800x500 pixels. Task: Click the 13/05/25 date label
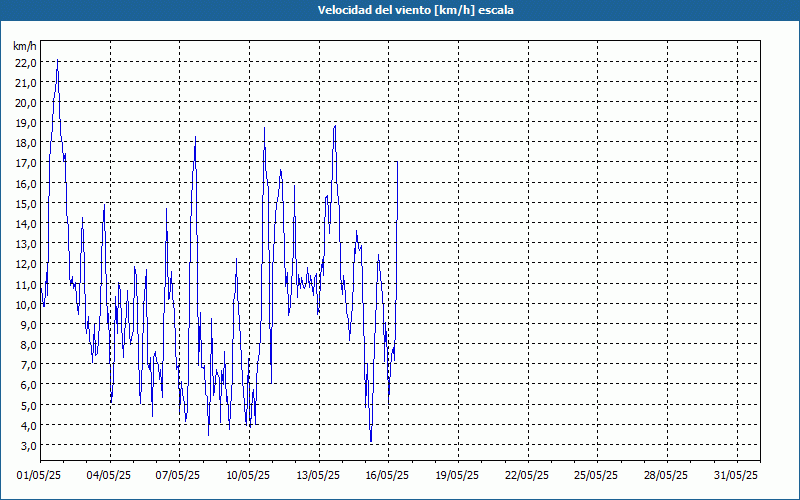[318, 476]
